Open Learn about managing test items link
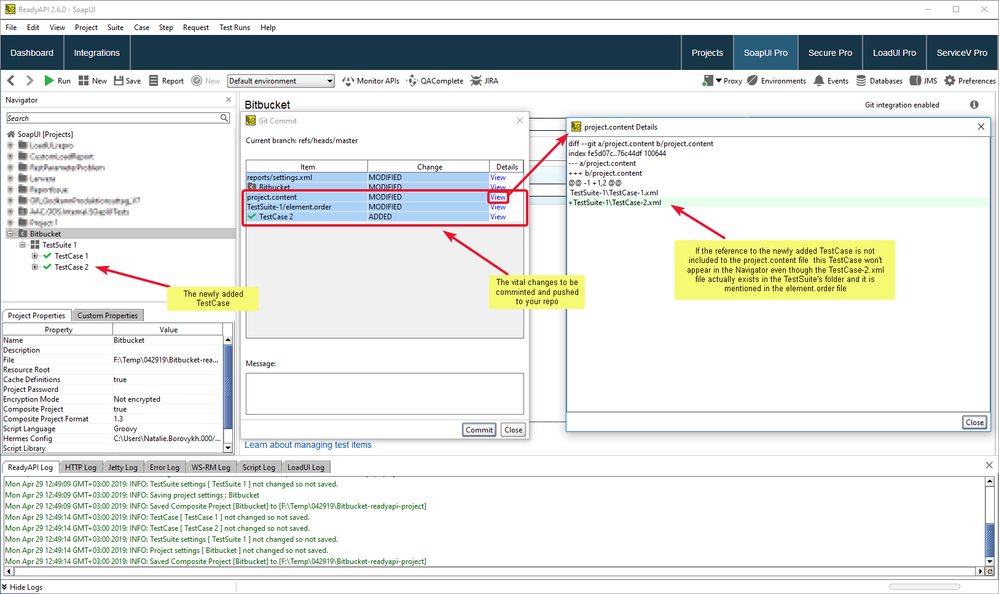Image resolution: width=999 pixels, height=594 pixels. (x=307, y=445)
